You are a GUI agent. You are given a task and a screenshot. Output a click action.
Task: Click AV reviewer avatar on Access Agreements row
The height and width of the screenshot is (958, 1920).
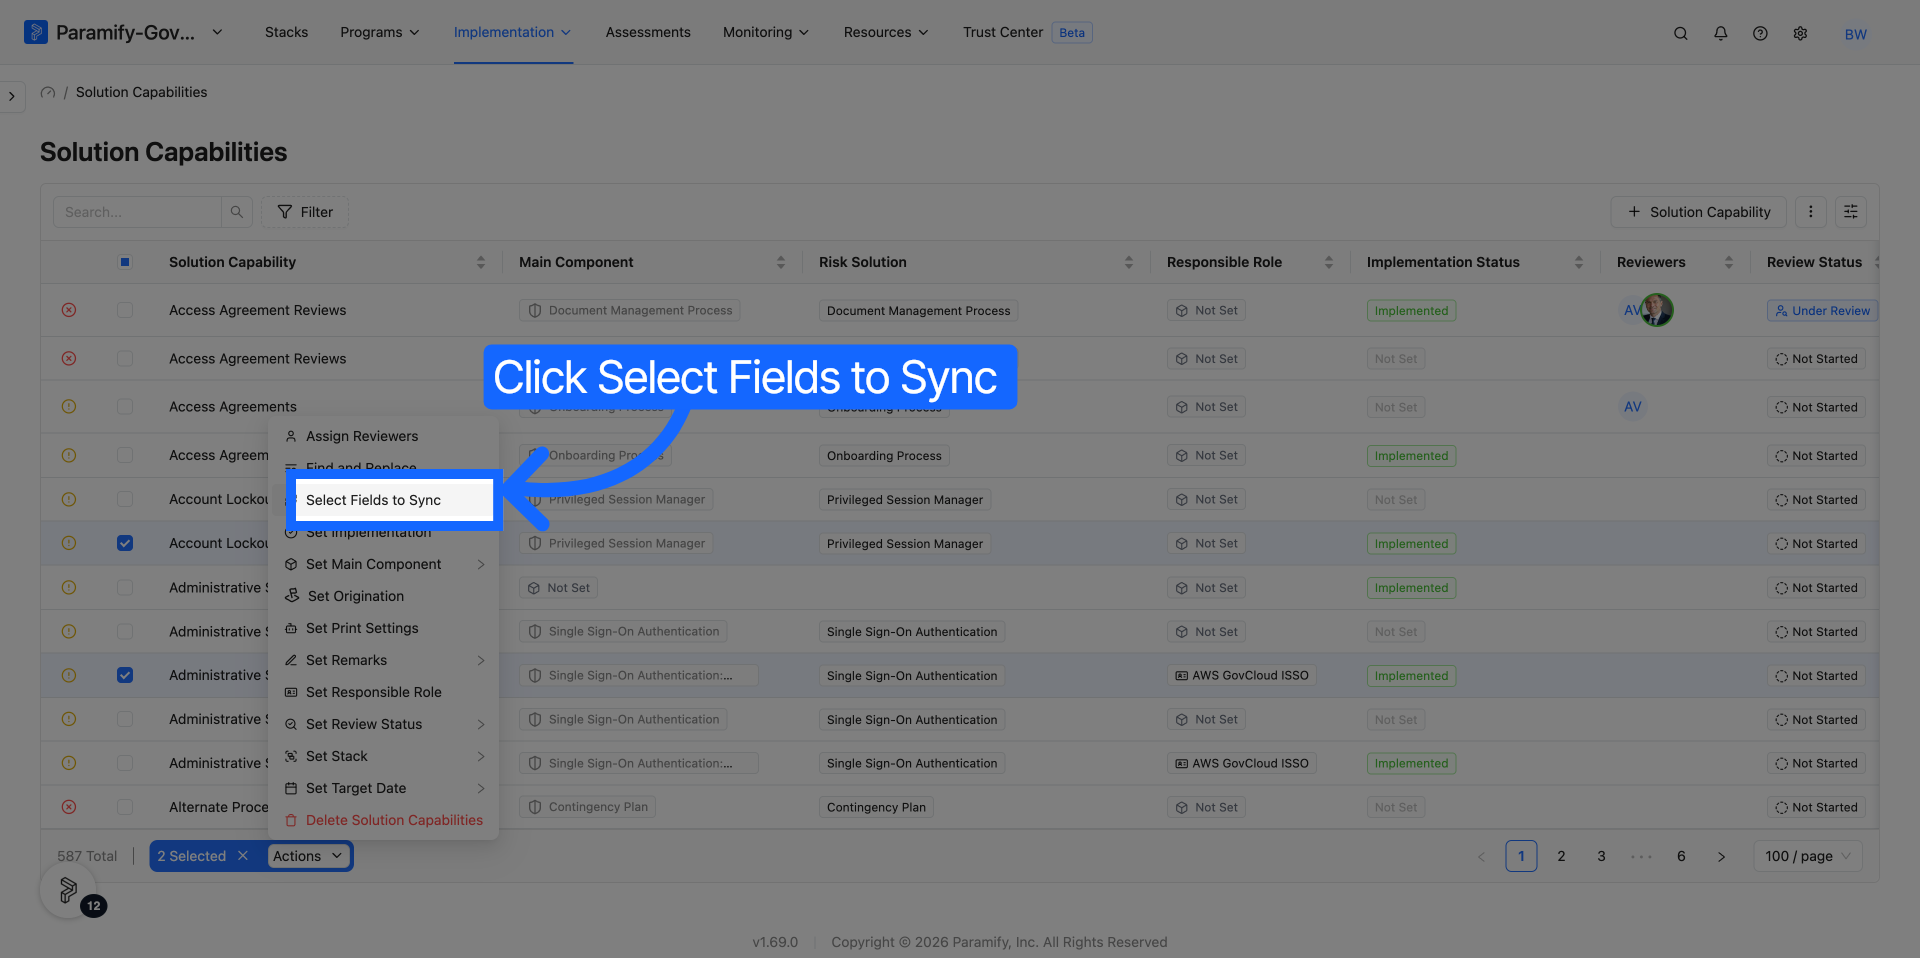pyautogui.click(x=1633, y=407)
